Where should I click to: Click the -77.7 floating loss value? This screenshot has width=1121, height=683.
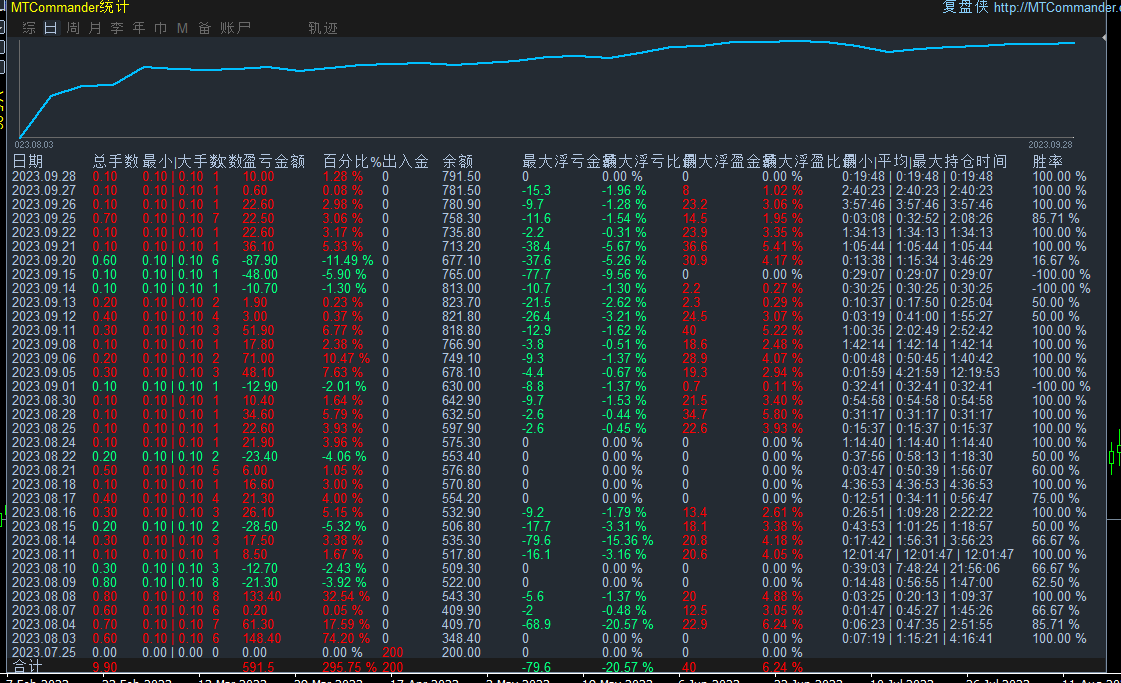(x=536, y=275)
